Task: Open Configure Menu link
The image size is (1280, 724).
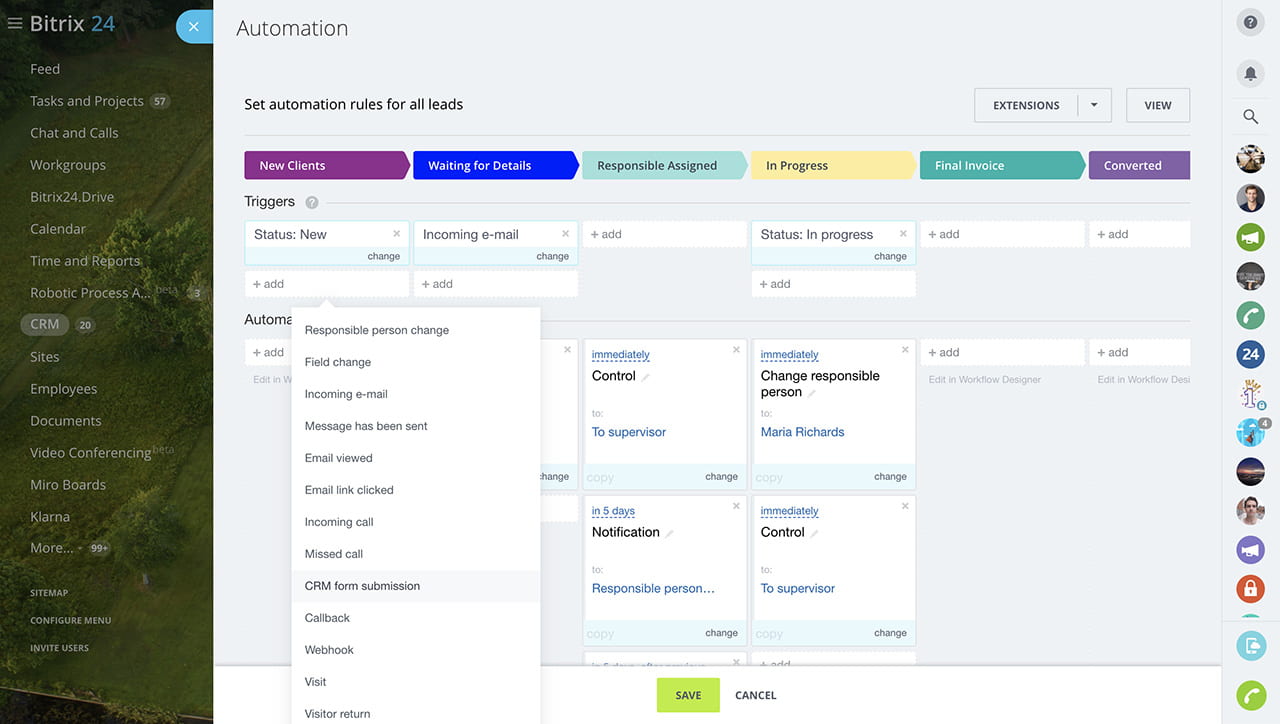Action: [70, 620]
